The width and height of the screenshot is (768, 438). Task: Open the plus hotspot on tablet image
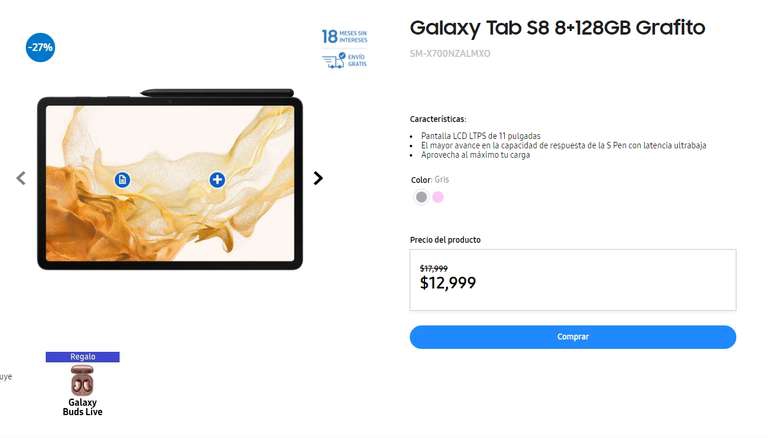(x=217, y=179)
